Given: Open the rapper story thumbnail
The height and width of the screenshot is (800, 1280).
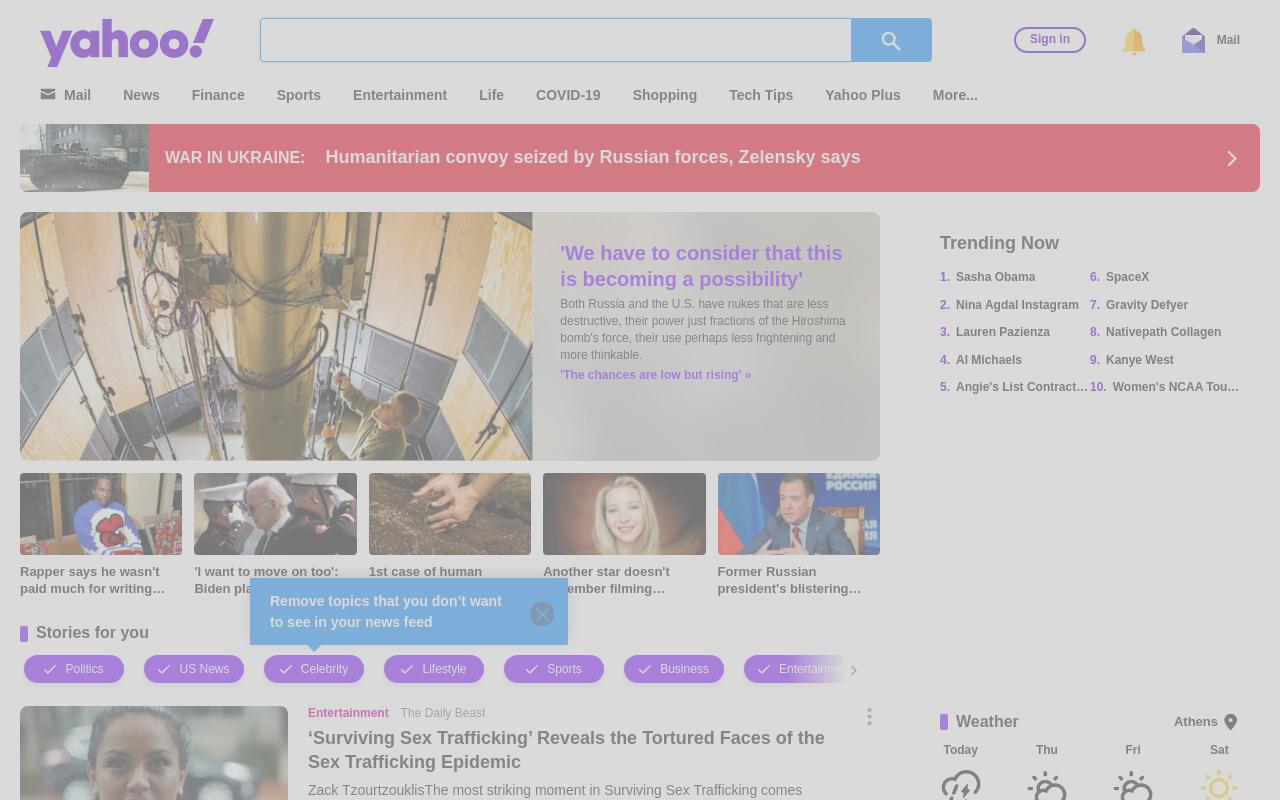Looking at the screenshot, I should (101, 514).
